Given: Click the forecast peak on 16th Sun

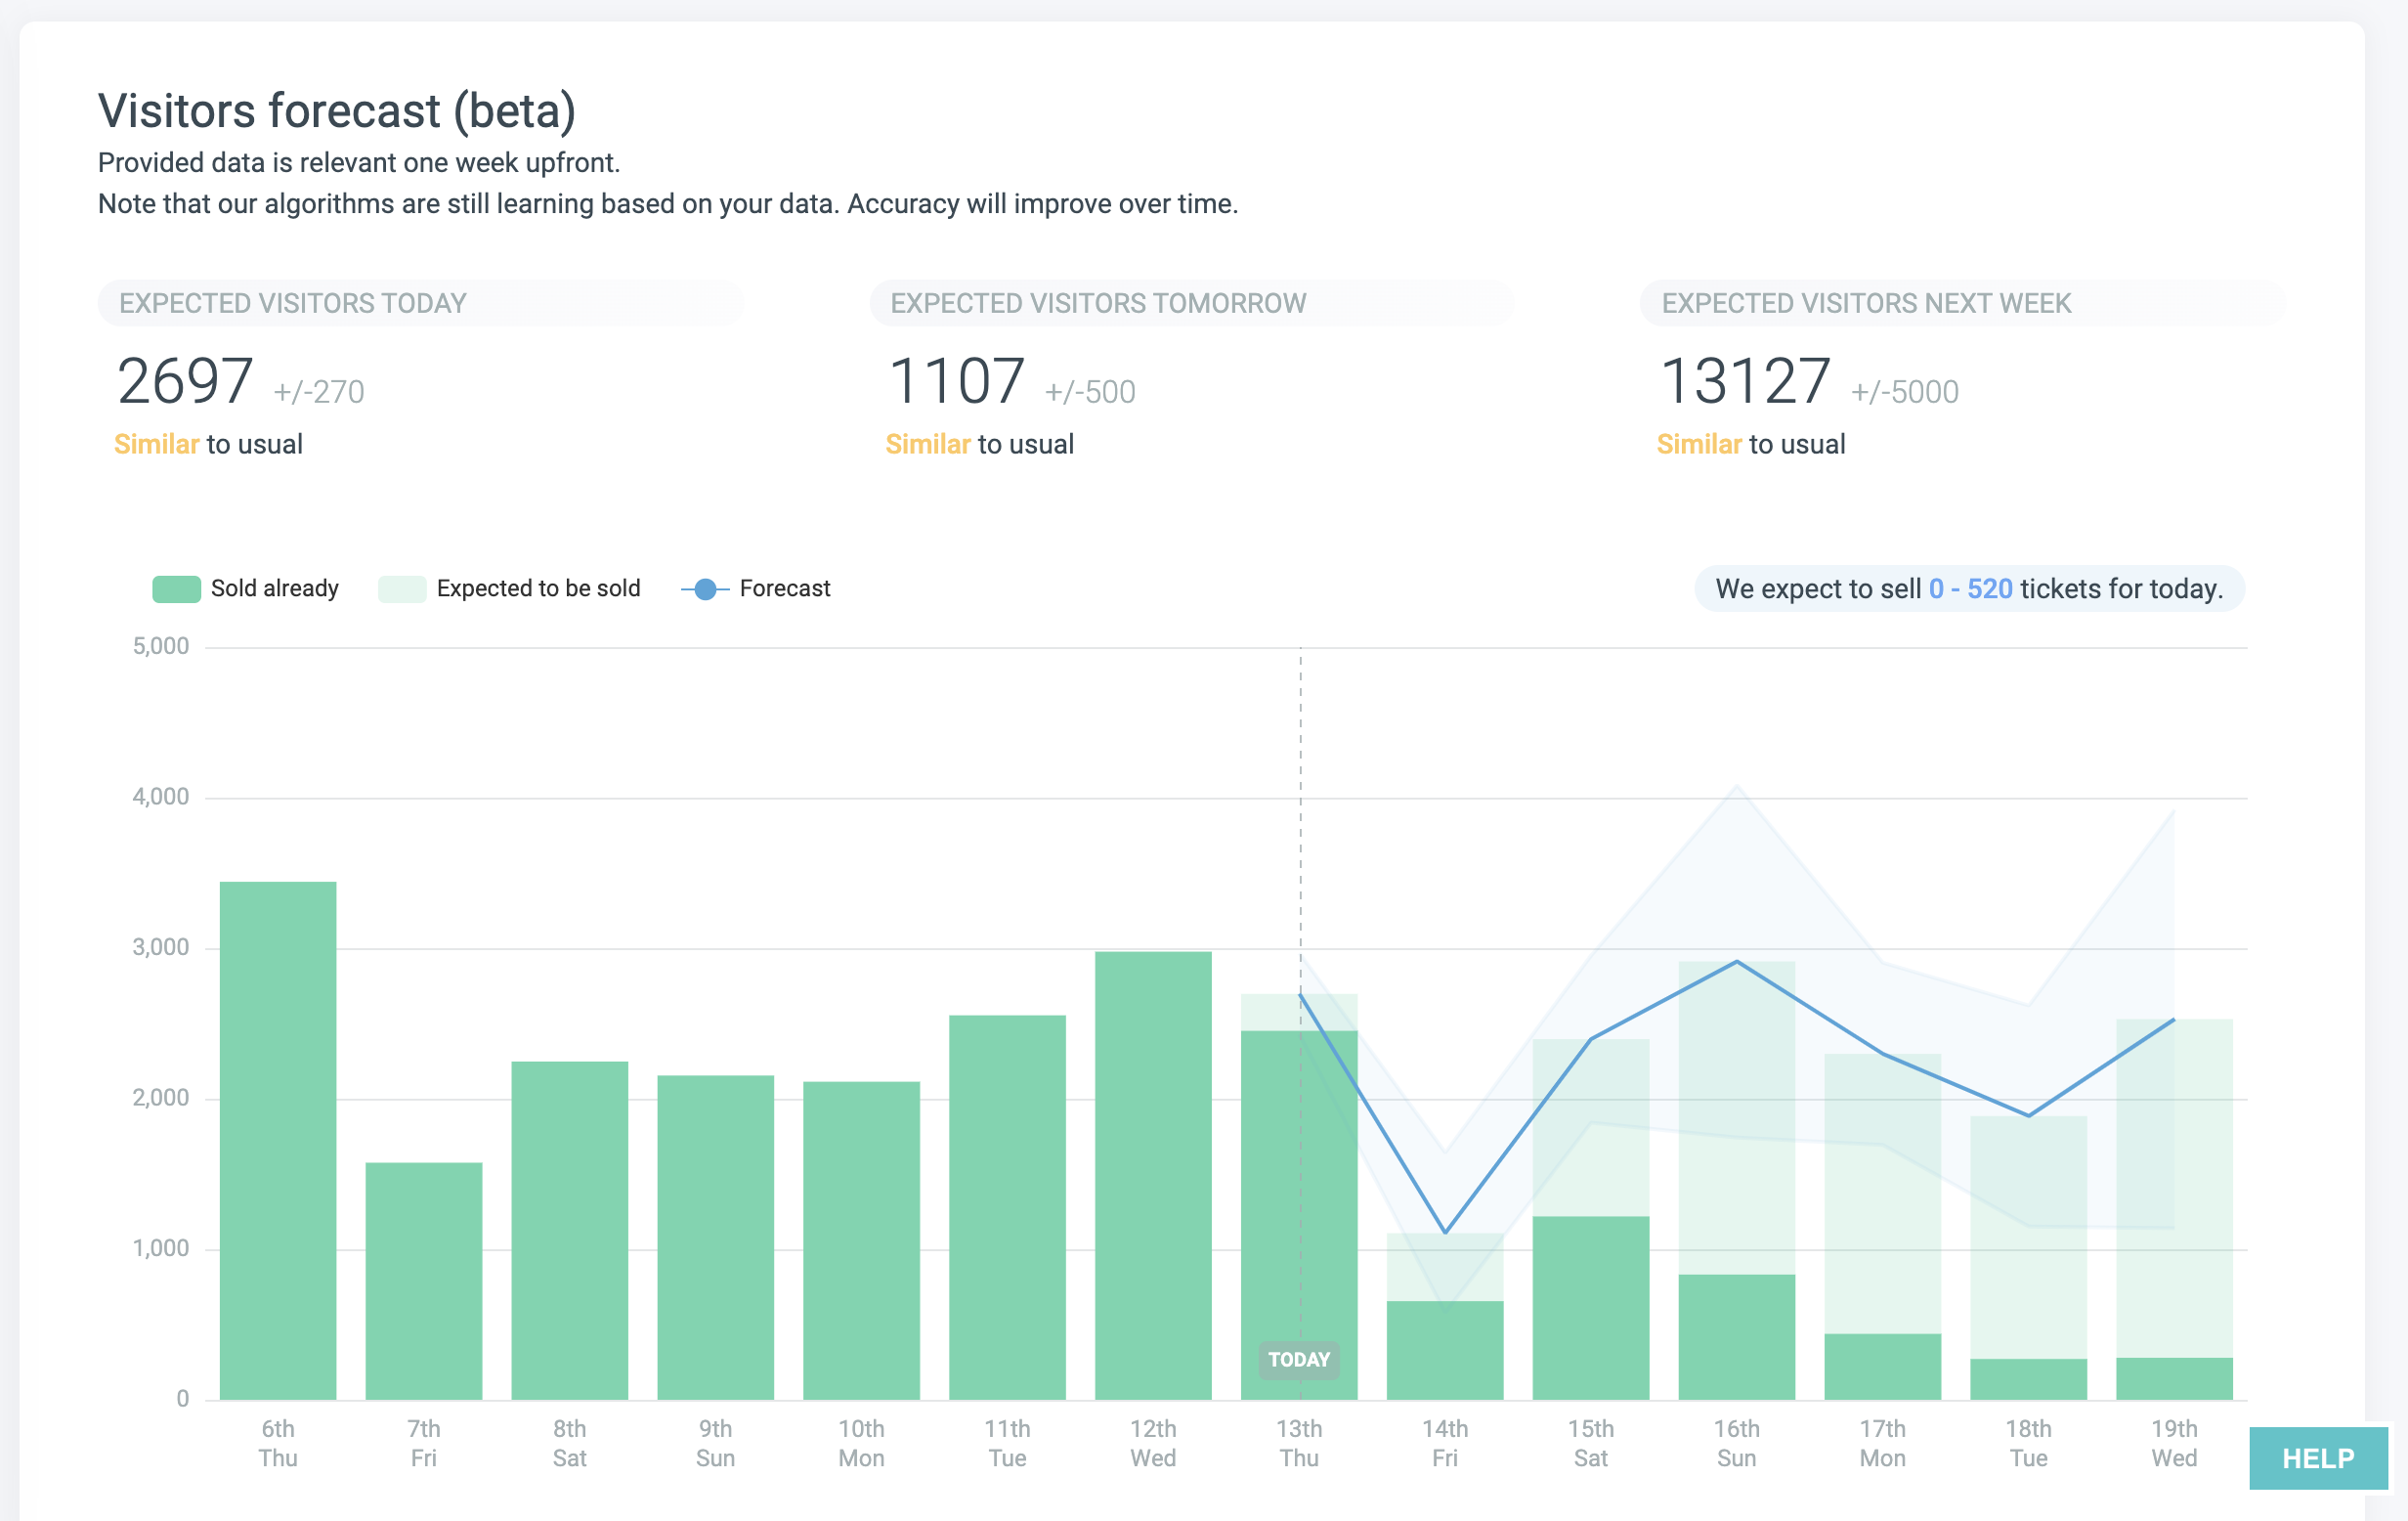Looking at the screenshot, I should 1737,961.
